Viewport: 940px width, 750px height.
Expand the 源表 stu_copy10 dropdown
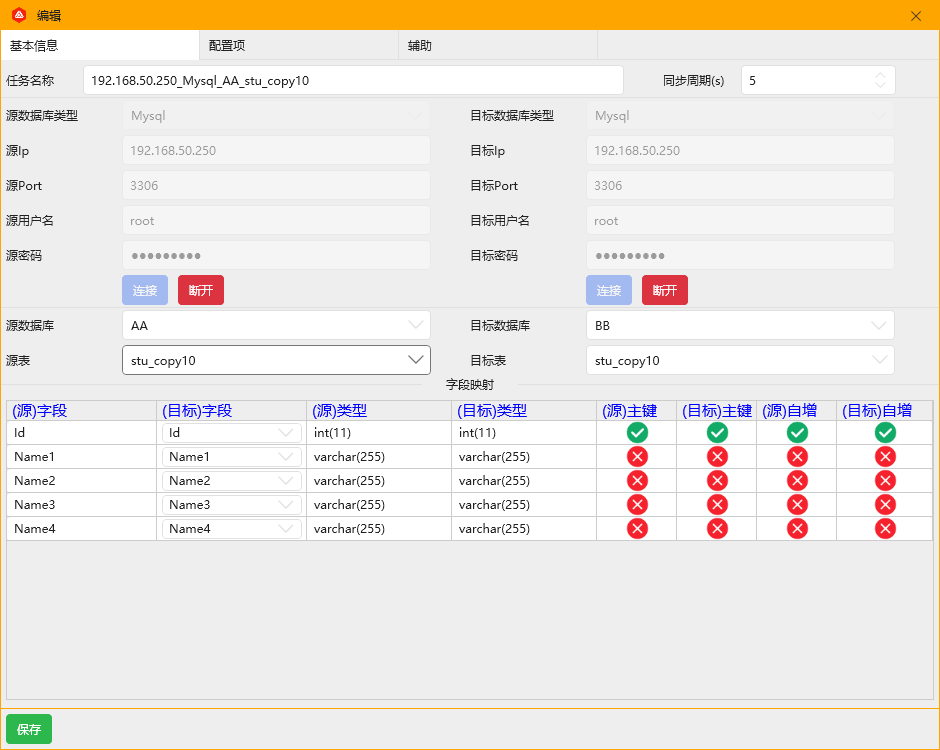point(276,360)
